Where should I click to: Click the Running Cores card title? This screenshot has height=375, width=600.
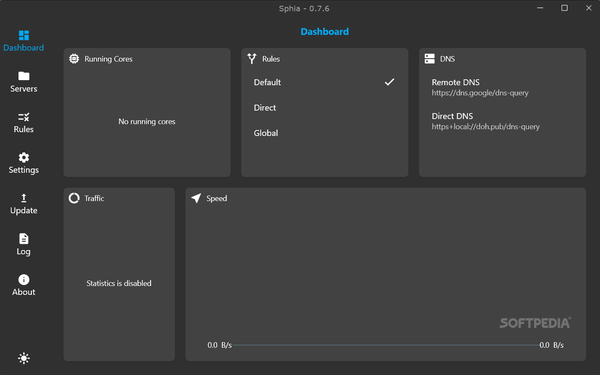[x=108, y=59]
